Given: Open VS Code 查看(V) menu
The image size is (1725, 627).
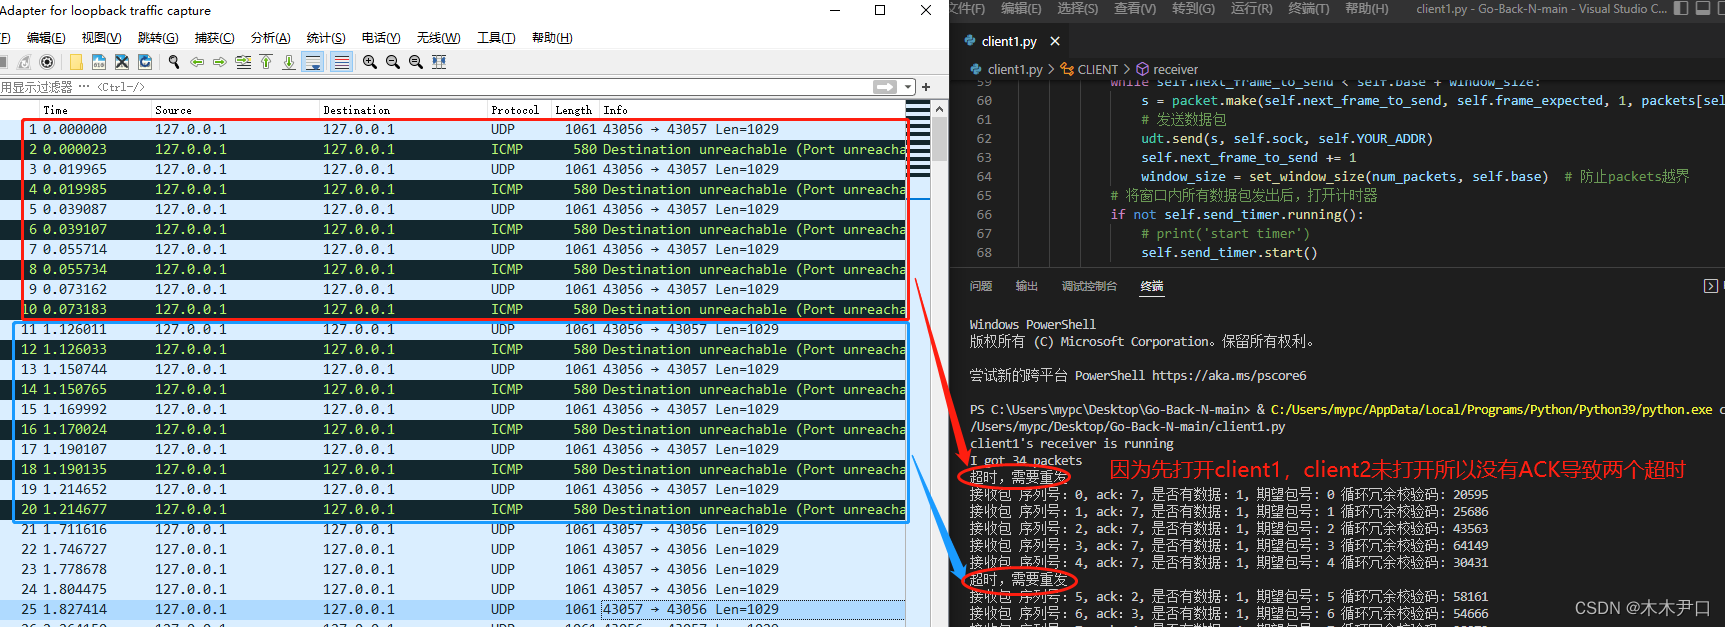Looking at the screenshot, I should [1135, 8].
